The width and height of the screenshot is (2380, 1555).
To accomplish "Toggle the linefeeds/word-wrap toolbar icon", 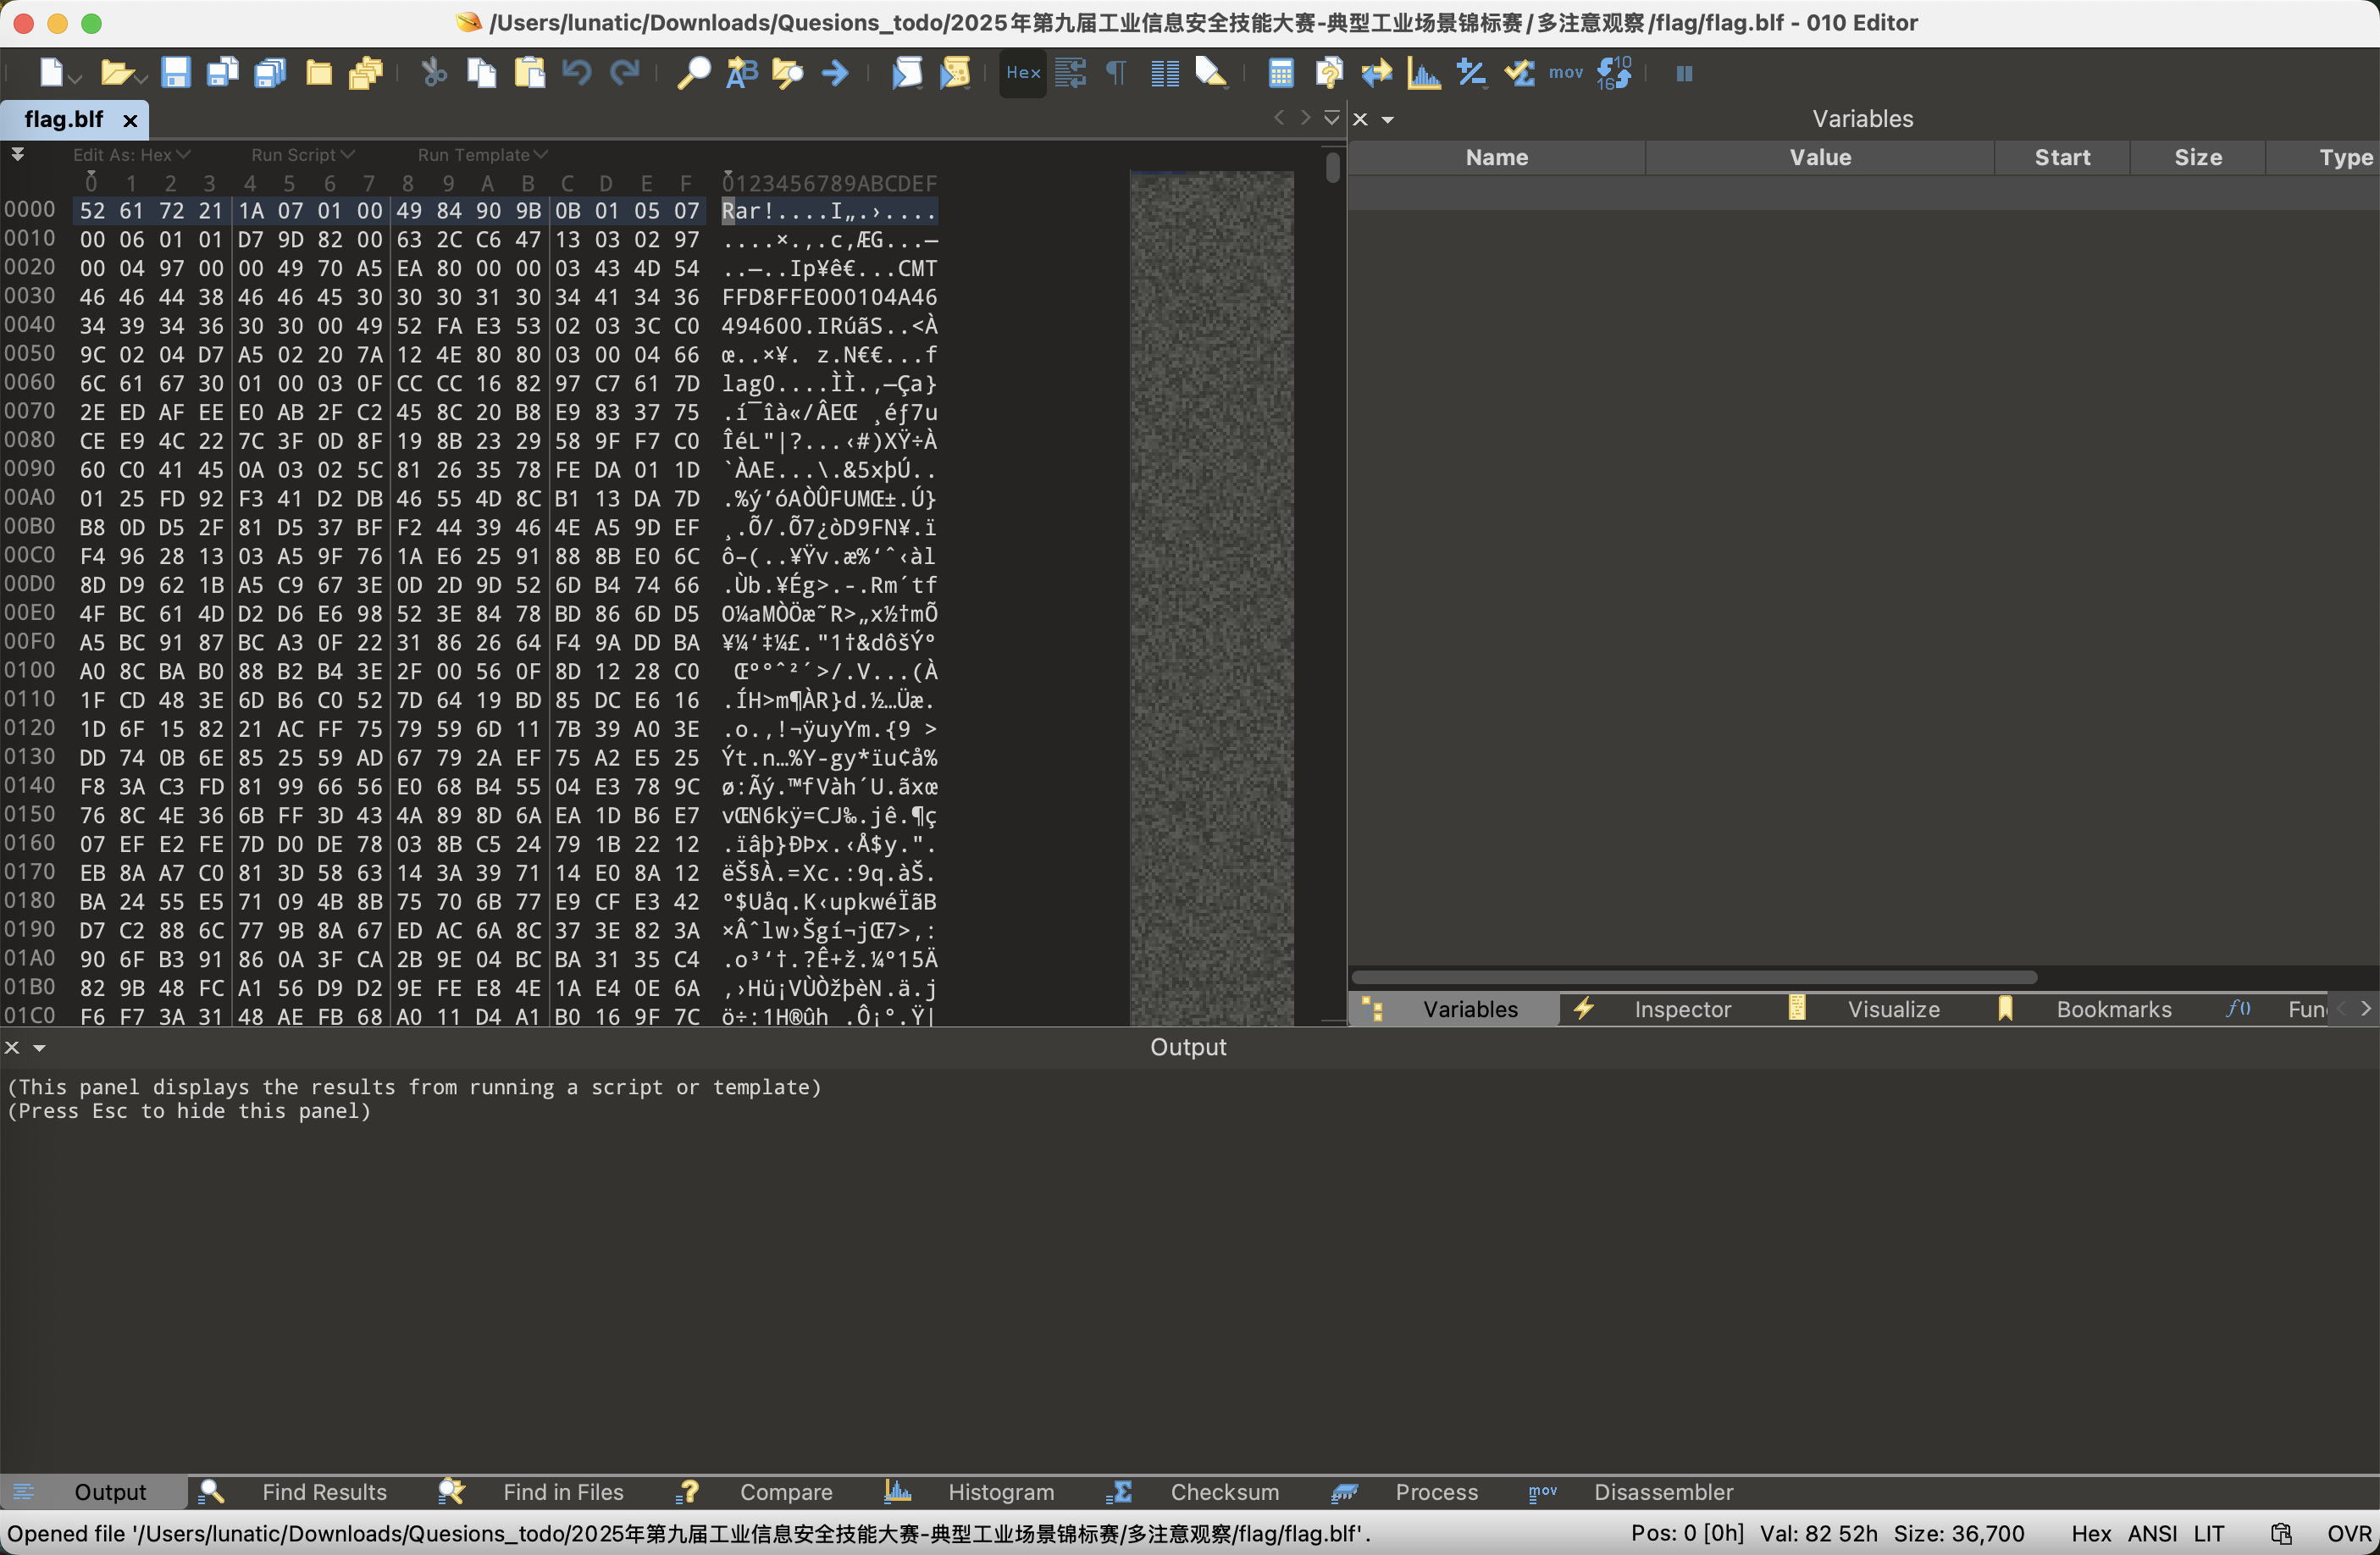I will pos(1070,72).
